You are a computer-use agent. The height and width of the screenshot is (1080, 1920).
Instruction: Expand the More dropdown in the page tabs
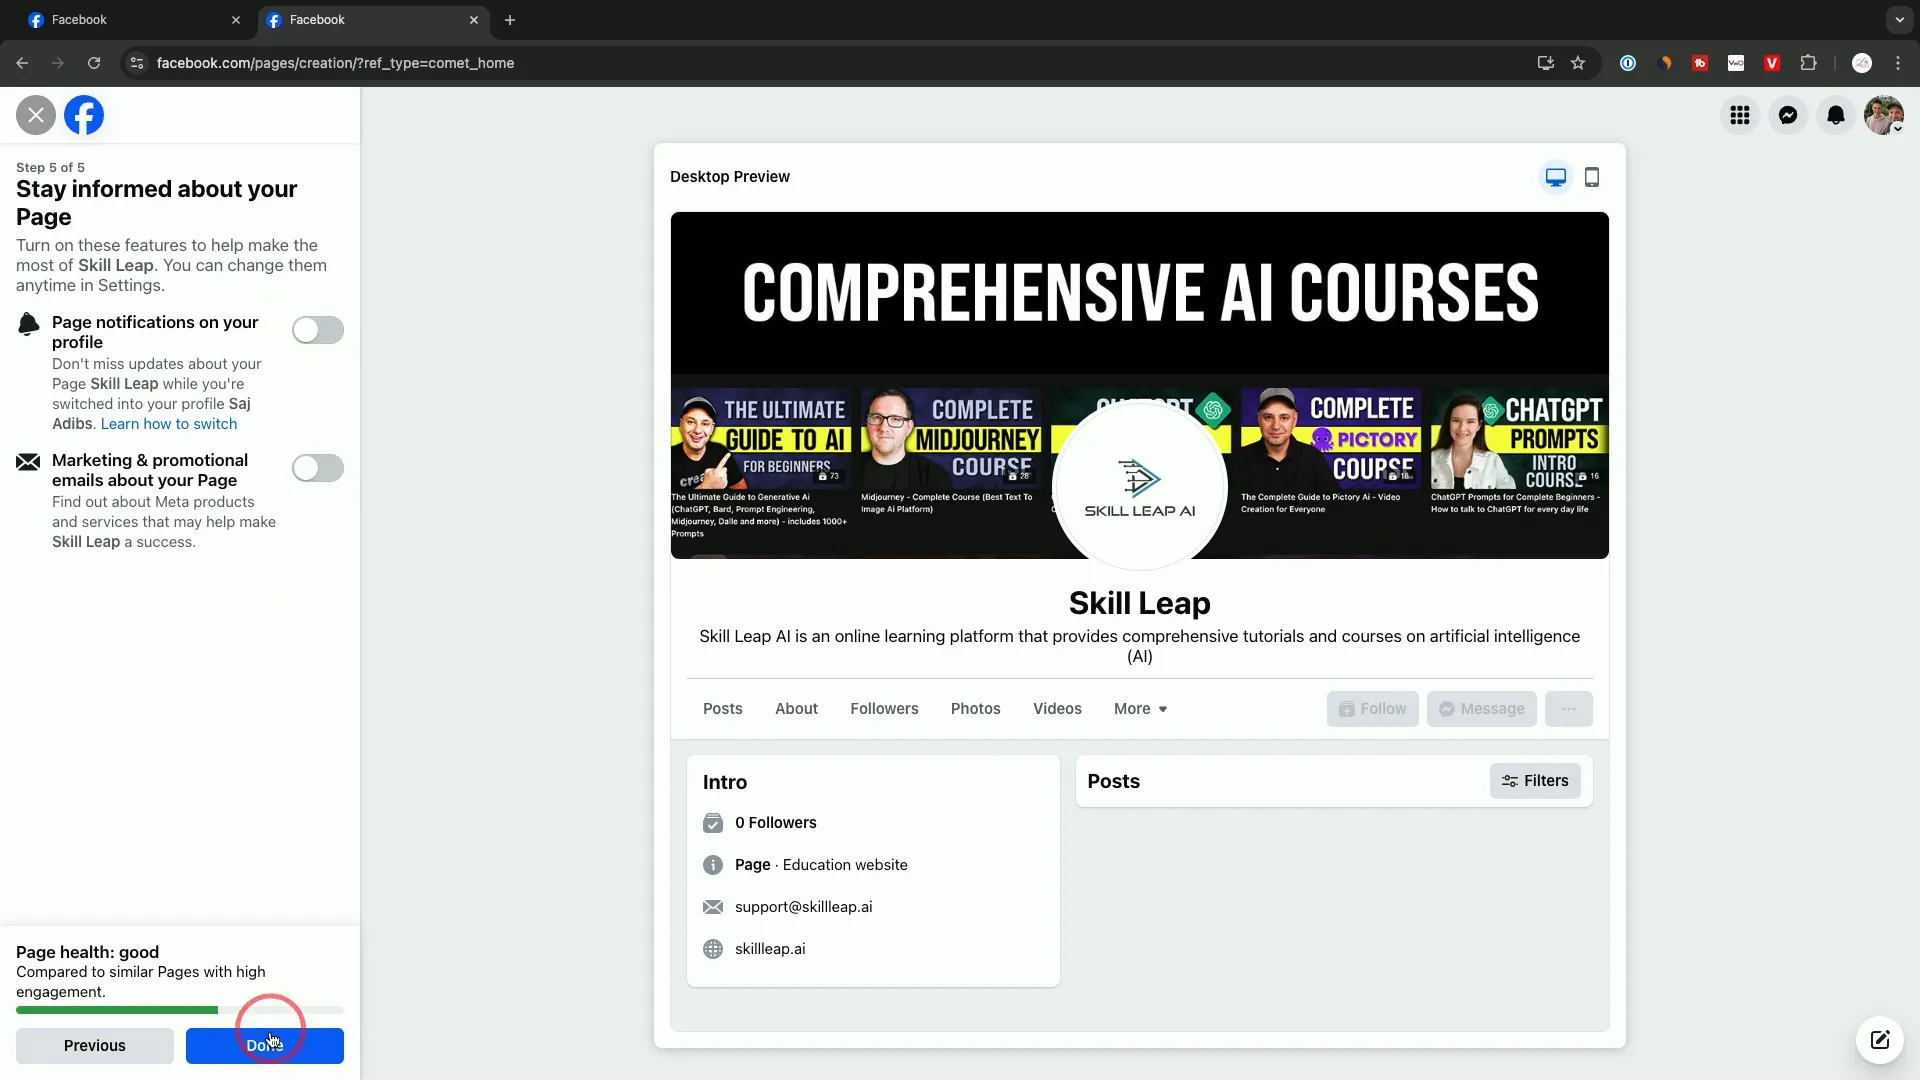pyautogui.click(x=1141, y=709)
